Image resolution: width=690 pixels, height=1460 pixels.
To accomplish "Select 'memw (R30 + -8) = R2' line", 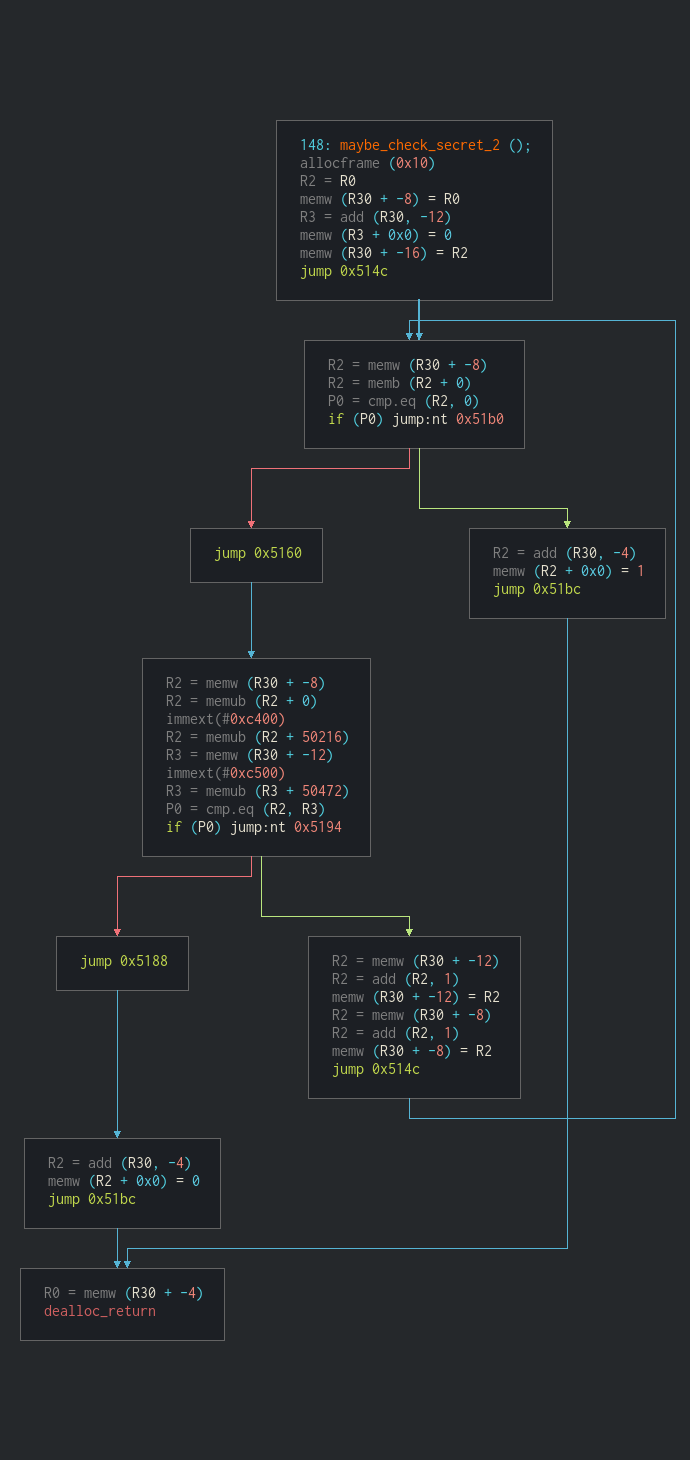I will [411, 1051].
